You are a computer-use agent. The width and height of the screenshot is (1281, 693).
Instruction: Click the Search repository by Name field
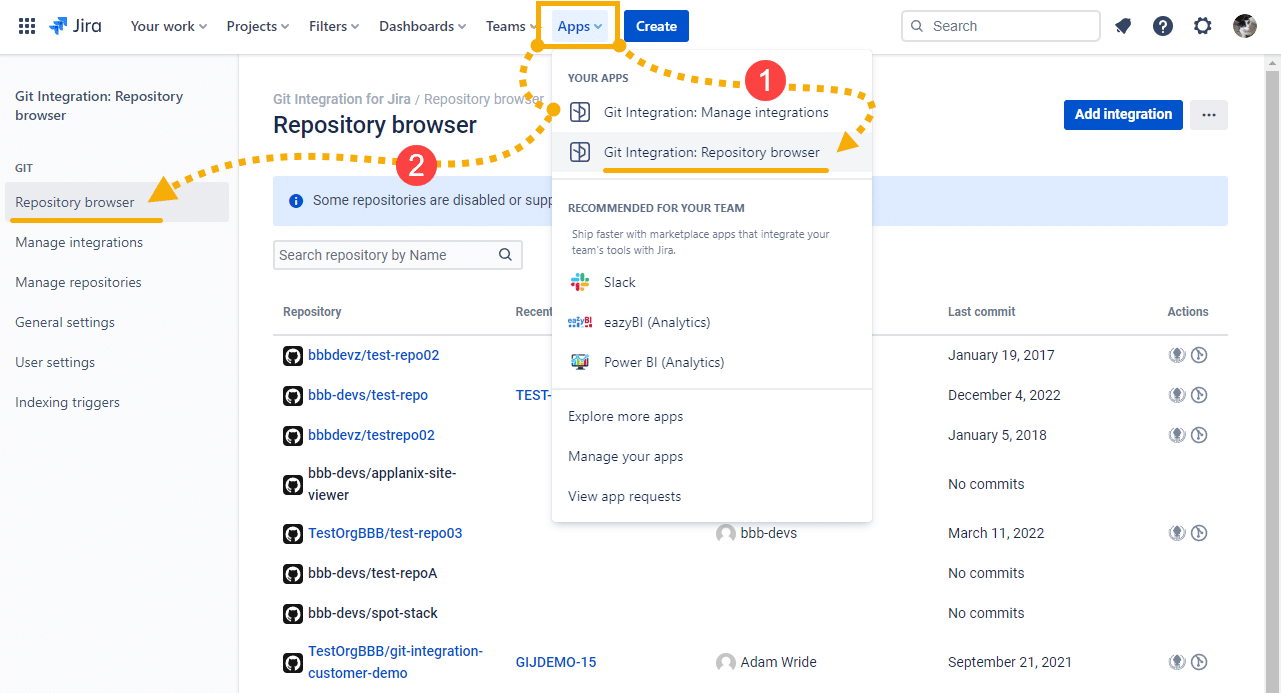tap(385, 255)
